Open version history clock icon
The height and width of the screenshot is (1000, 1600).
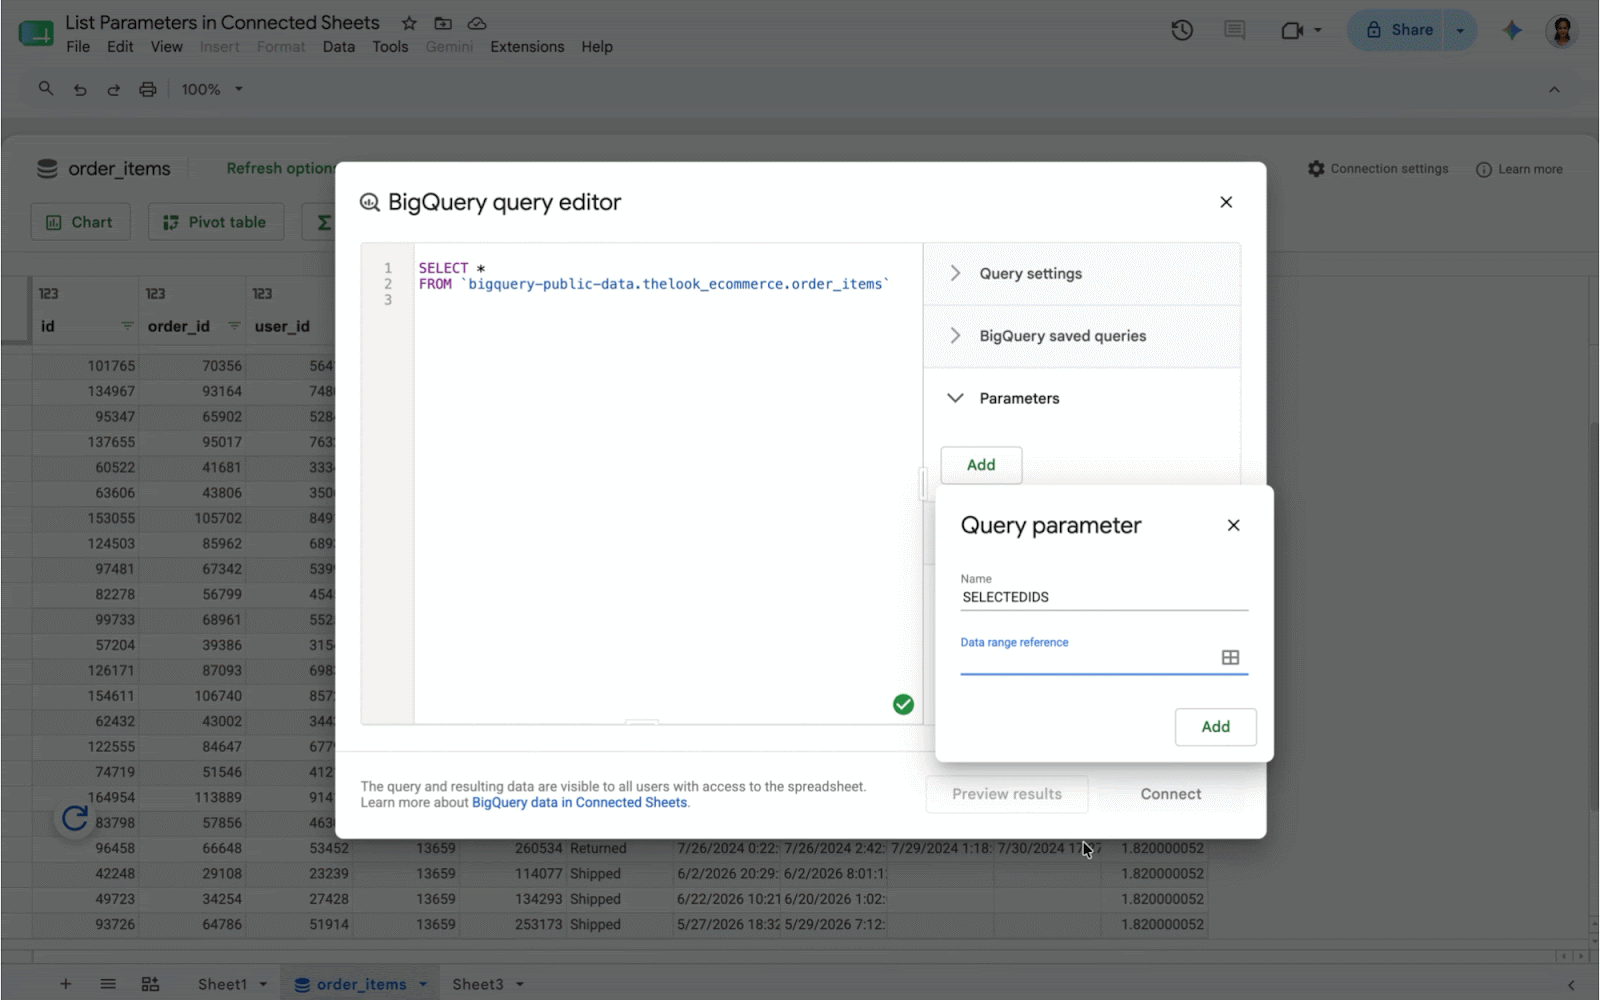[x=1182, y=30]
